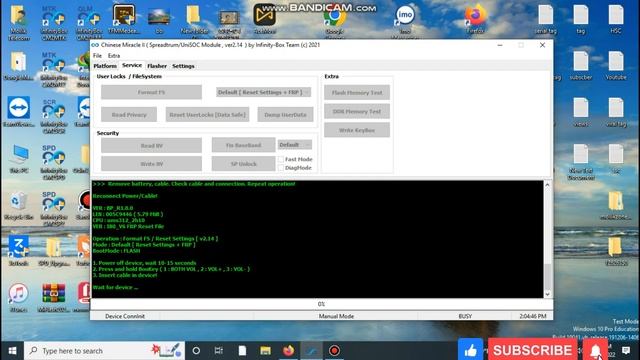This screenshot has width=640, height=360.
Task: Launch the imo Messenger desktop shortcut
Action: pos(405,22)
